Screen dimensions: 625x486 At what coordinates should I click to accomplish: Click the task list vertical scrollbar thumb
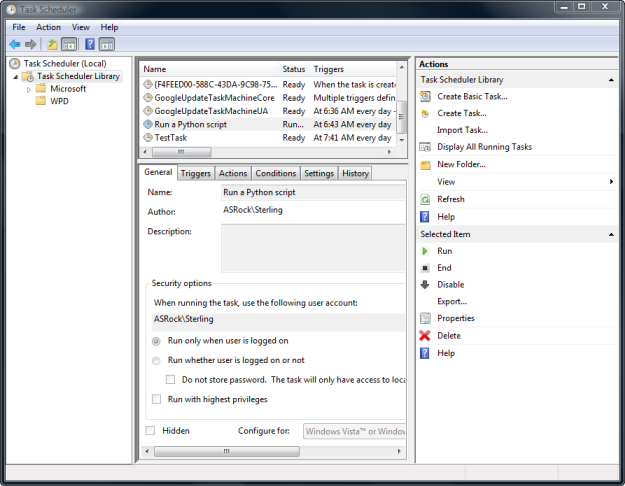(x=402, y=116)
